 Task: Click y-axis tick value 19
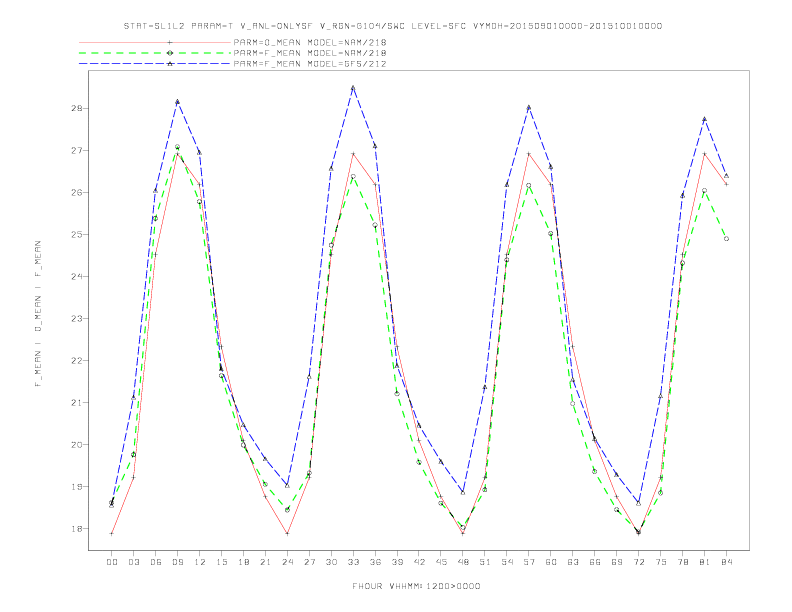click(77, 487)
